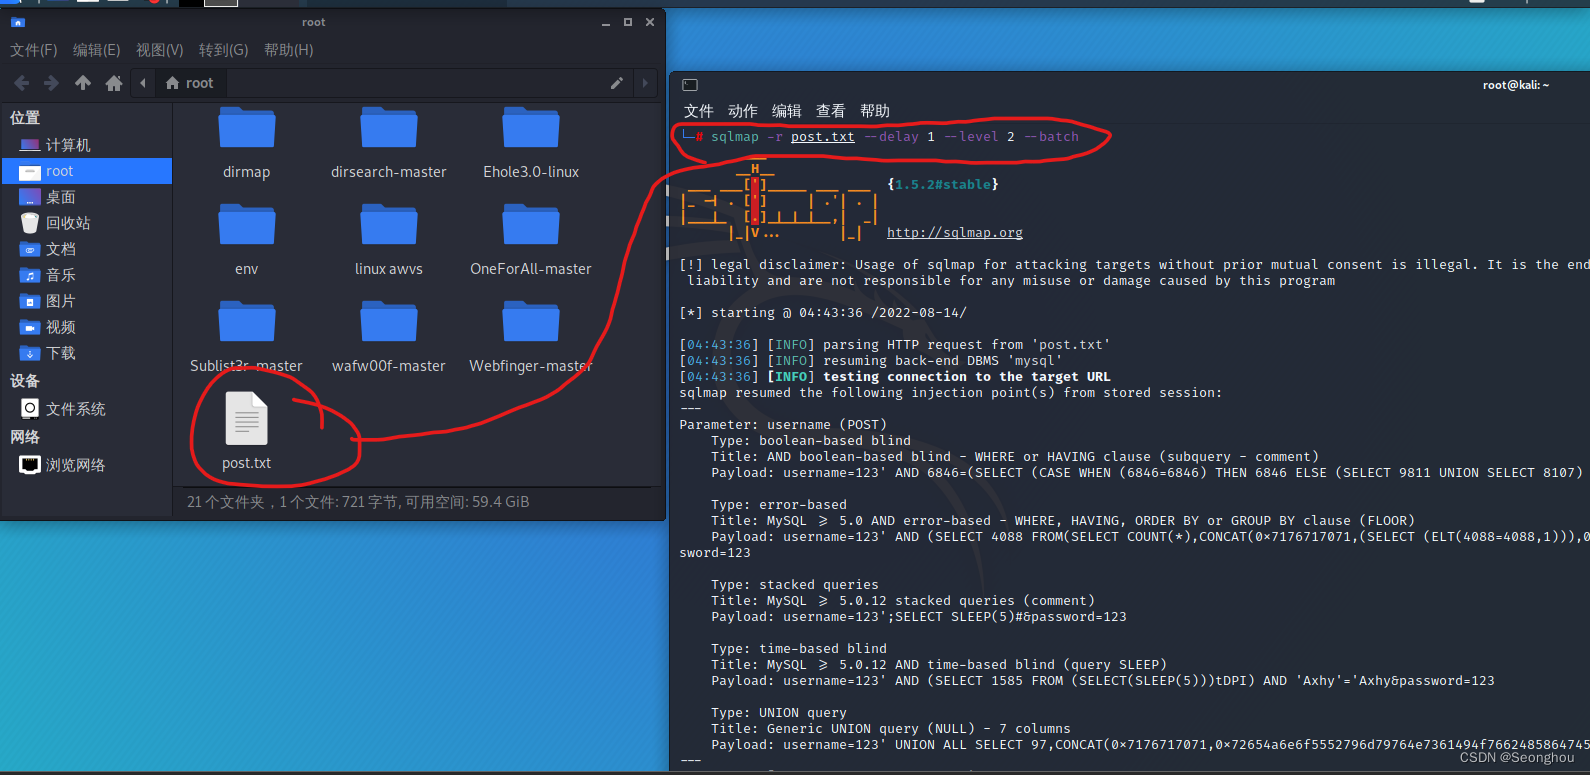The image size is (1590, 775).
Task: Select root in the sidebar places
Action: click(x=87, y=171)
